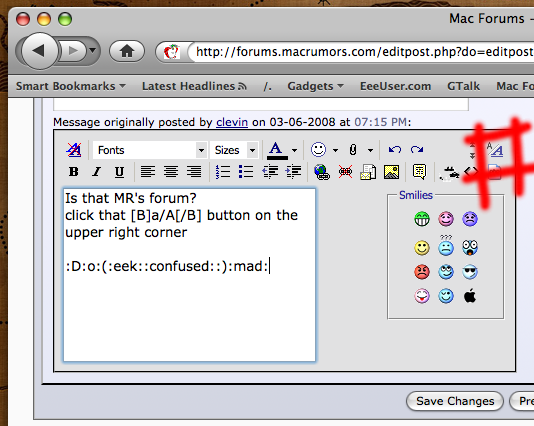Insert the eek shocked smilie
This screenshot has height=426, width=534.
(470, 248)
